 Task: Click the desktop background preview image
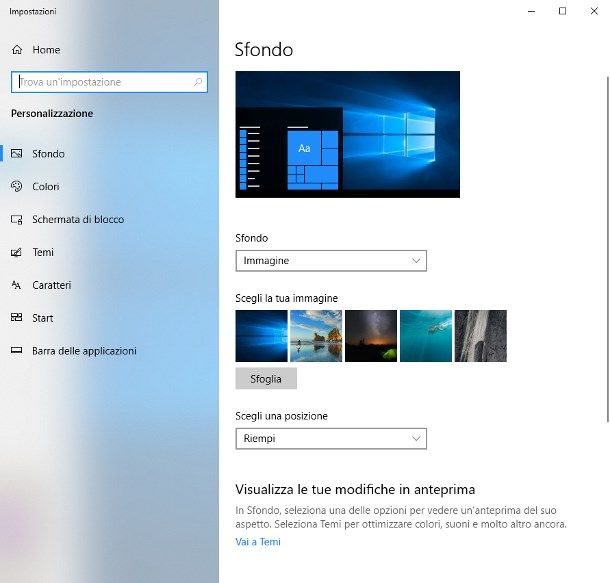coord(347,134)
